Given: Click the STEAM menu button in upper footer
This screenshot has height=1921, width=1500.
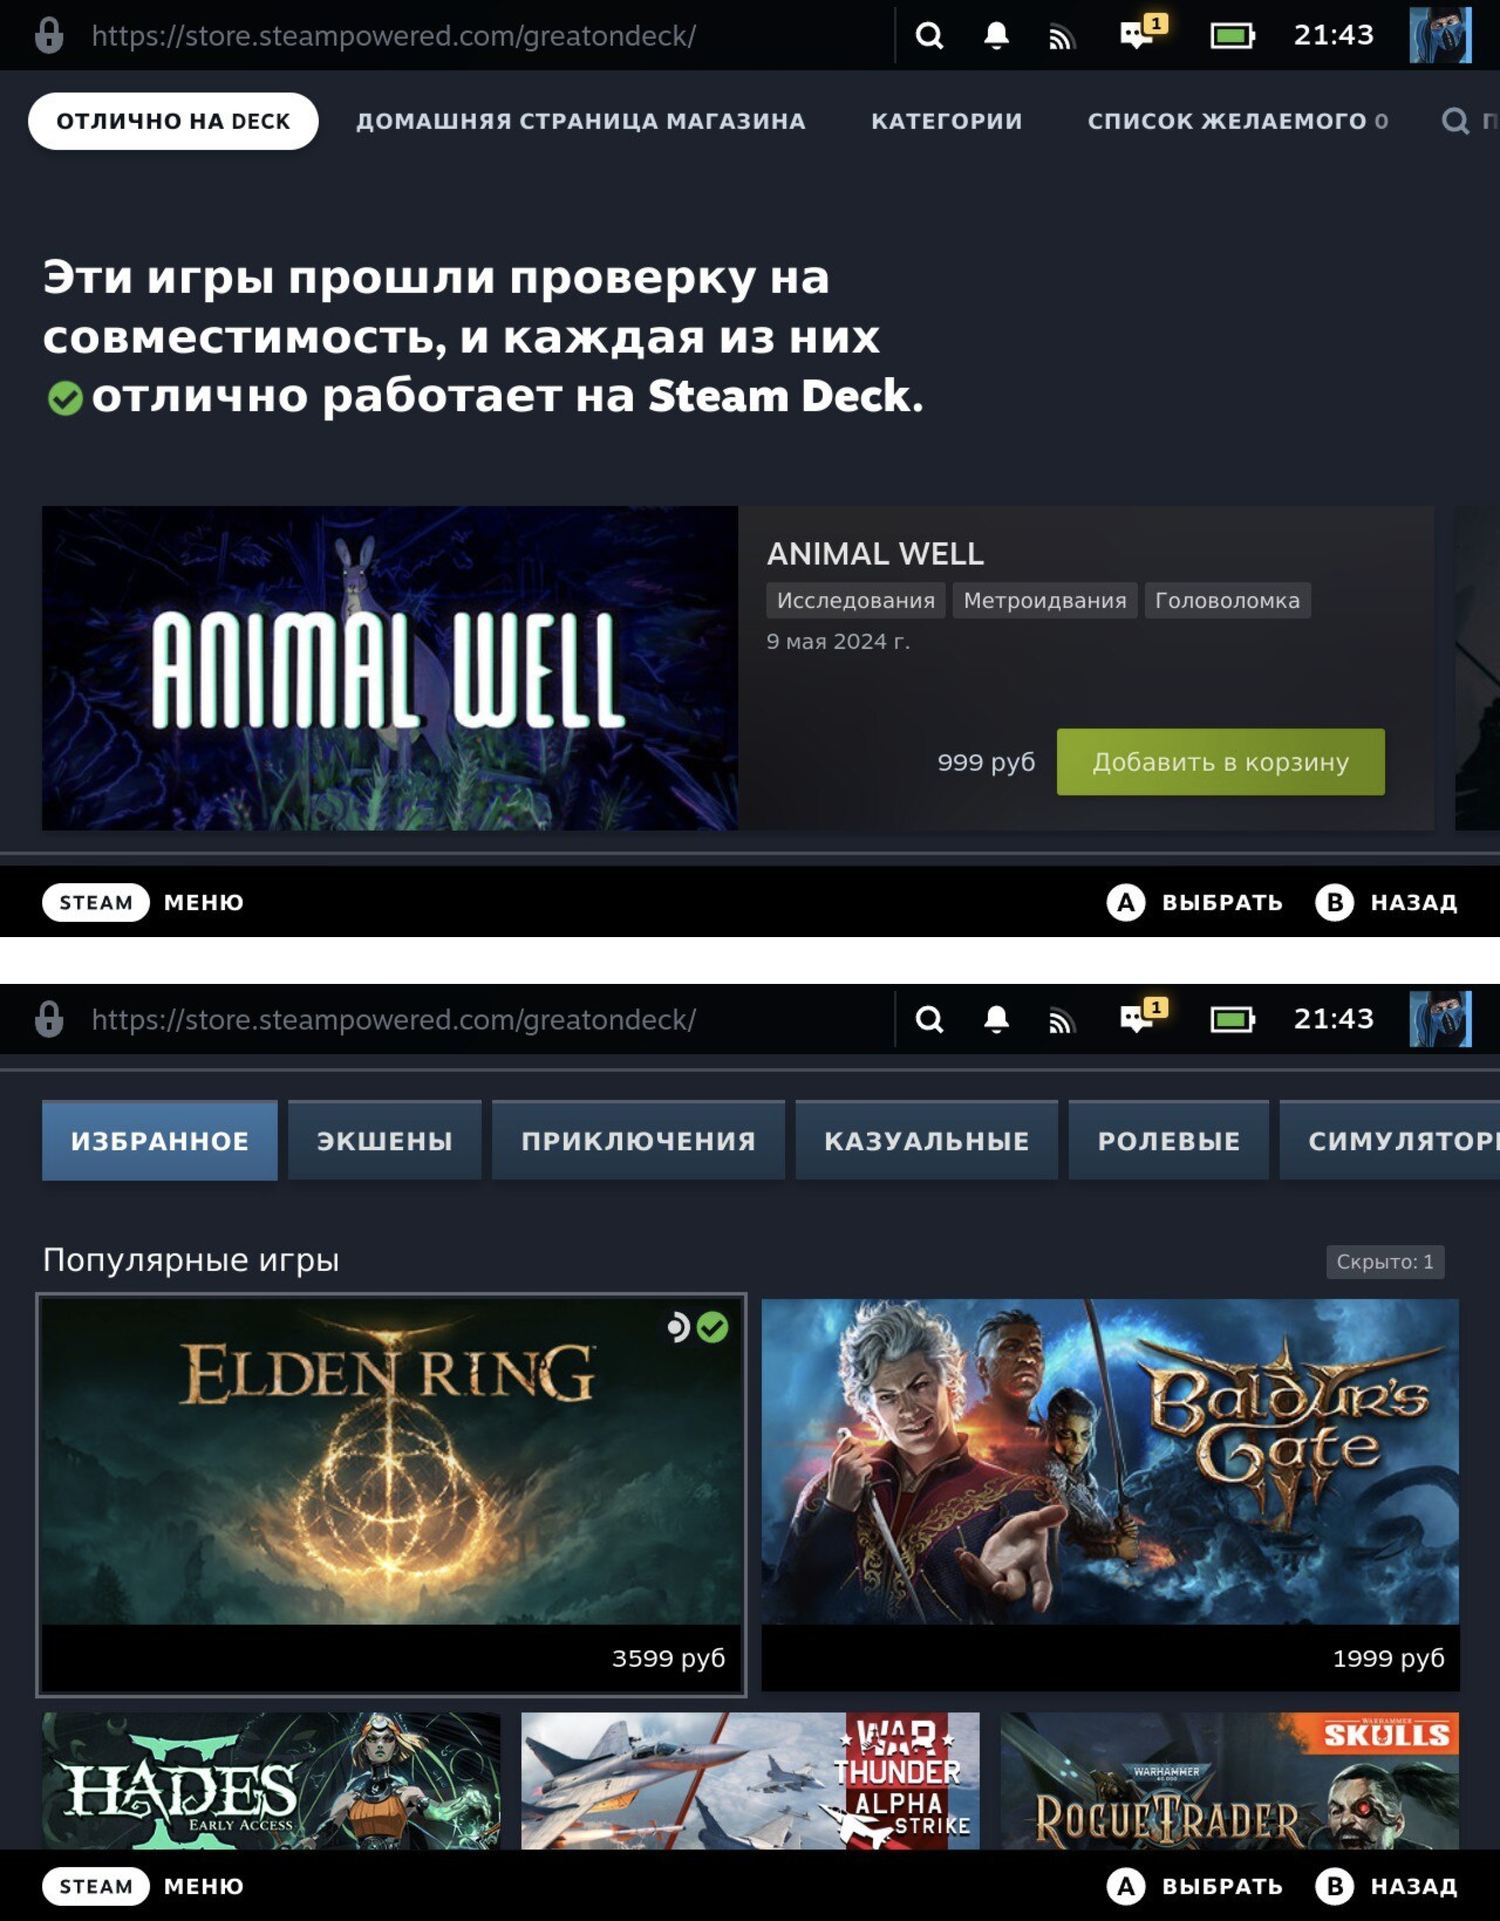Looking at the screenshot, I should tap(96, 902).
